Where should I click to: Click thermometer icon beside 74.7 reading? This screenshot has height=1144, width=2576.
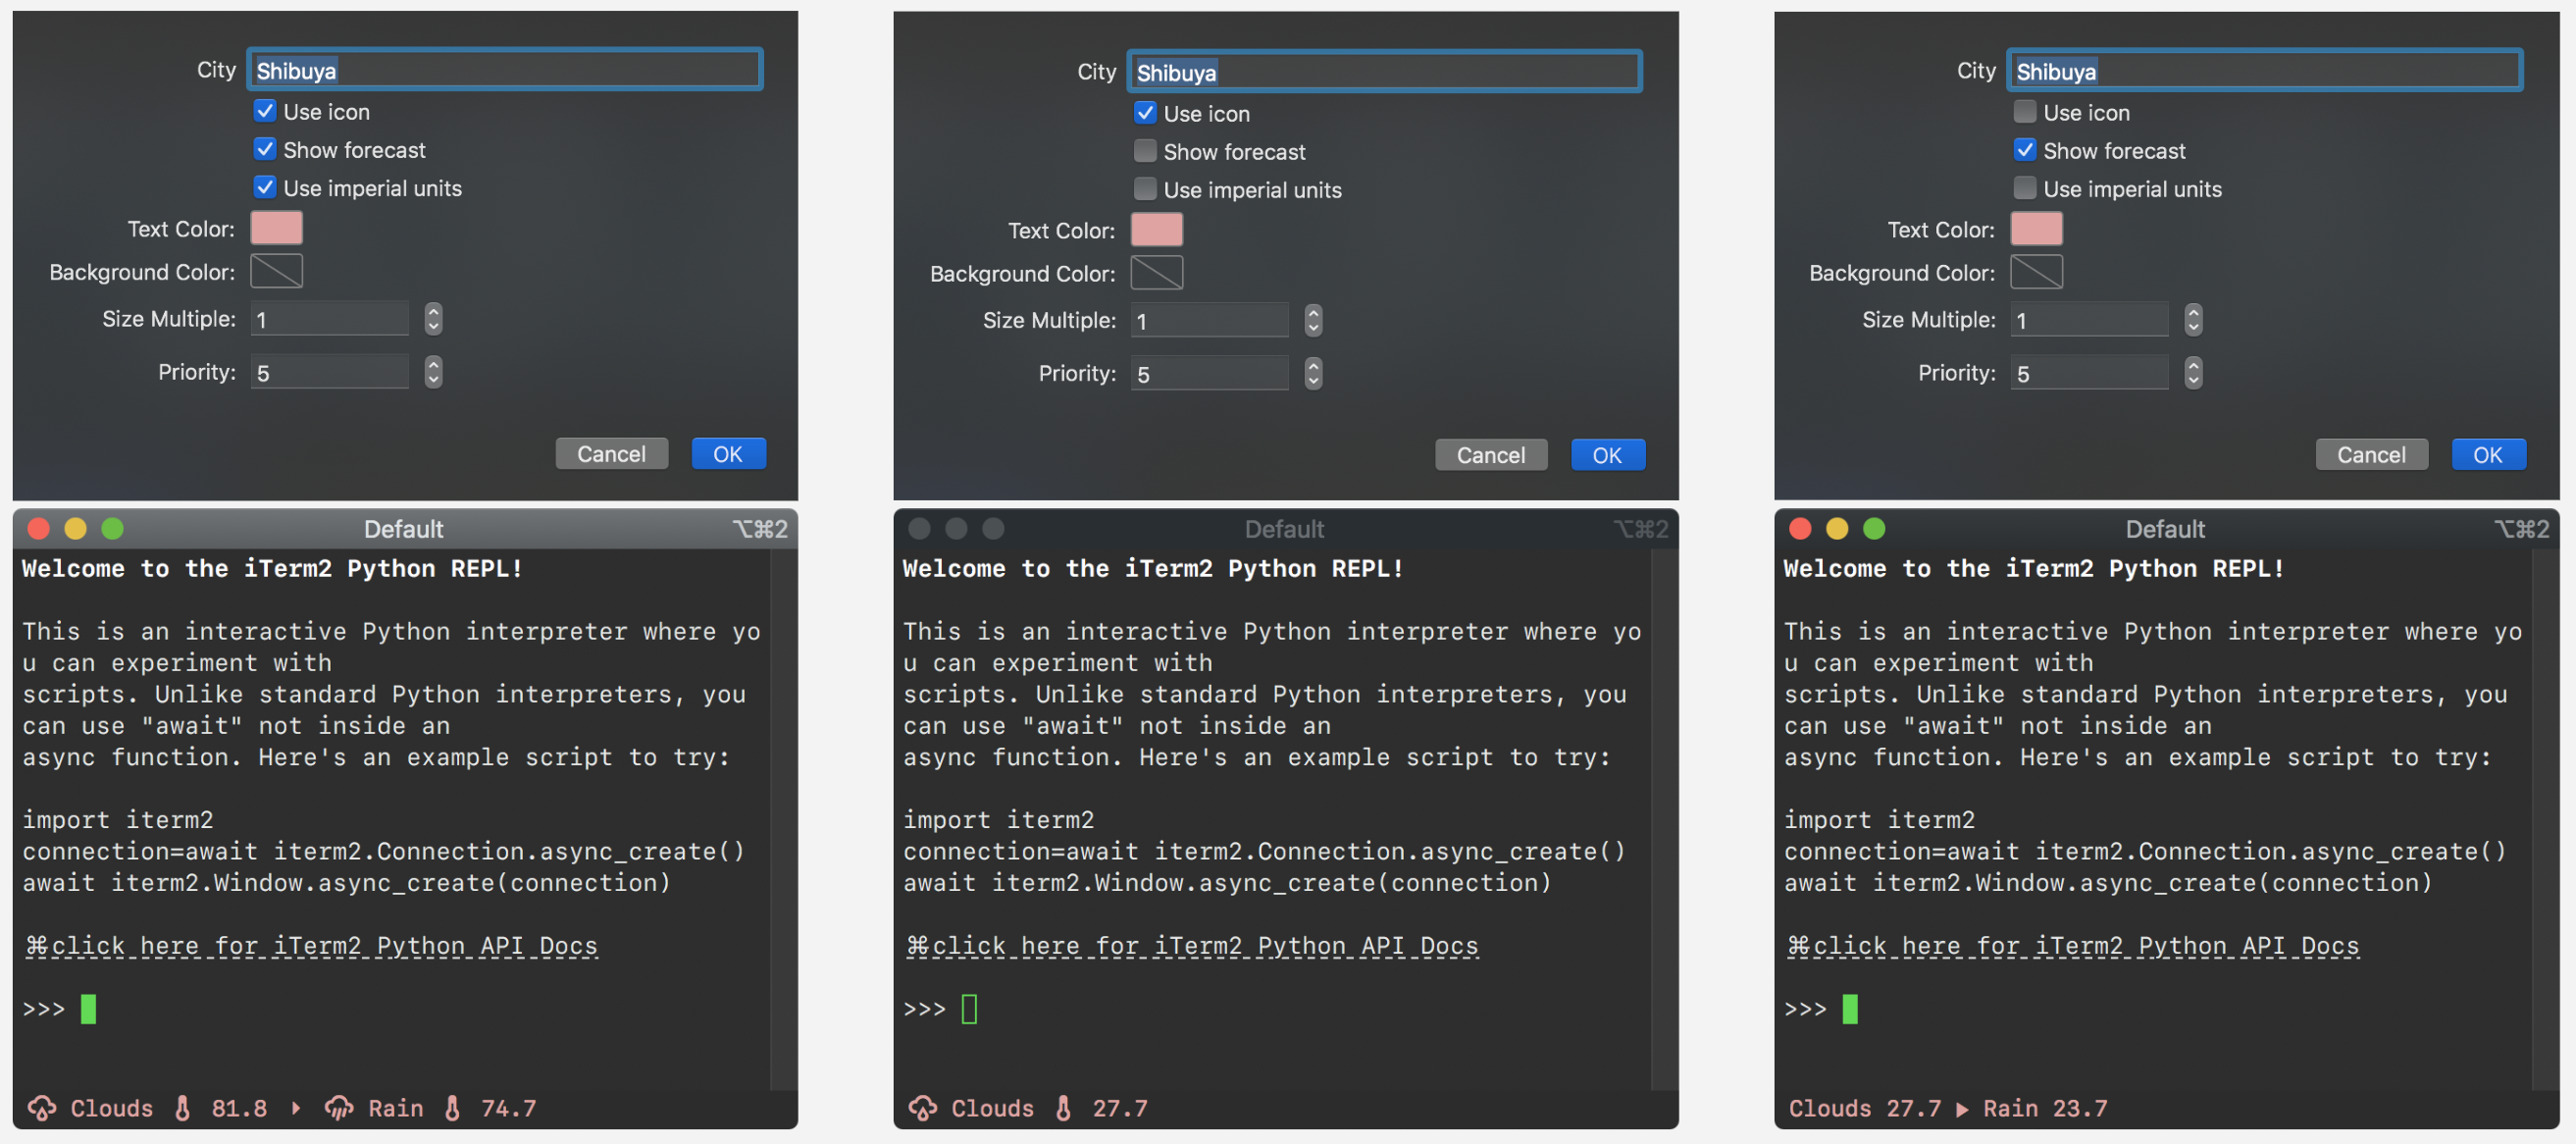(453, 1108)
